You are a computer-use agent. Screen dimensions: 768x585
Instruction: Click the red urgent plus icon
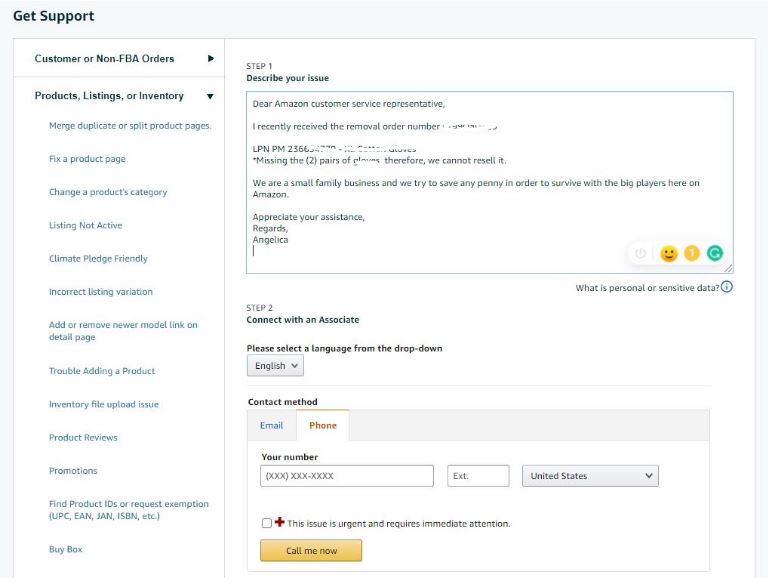click(280, 523)
